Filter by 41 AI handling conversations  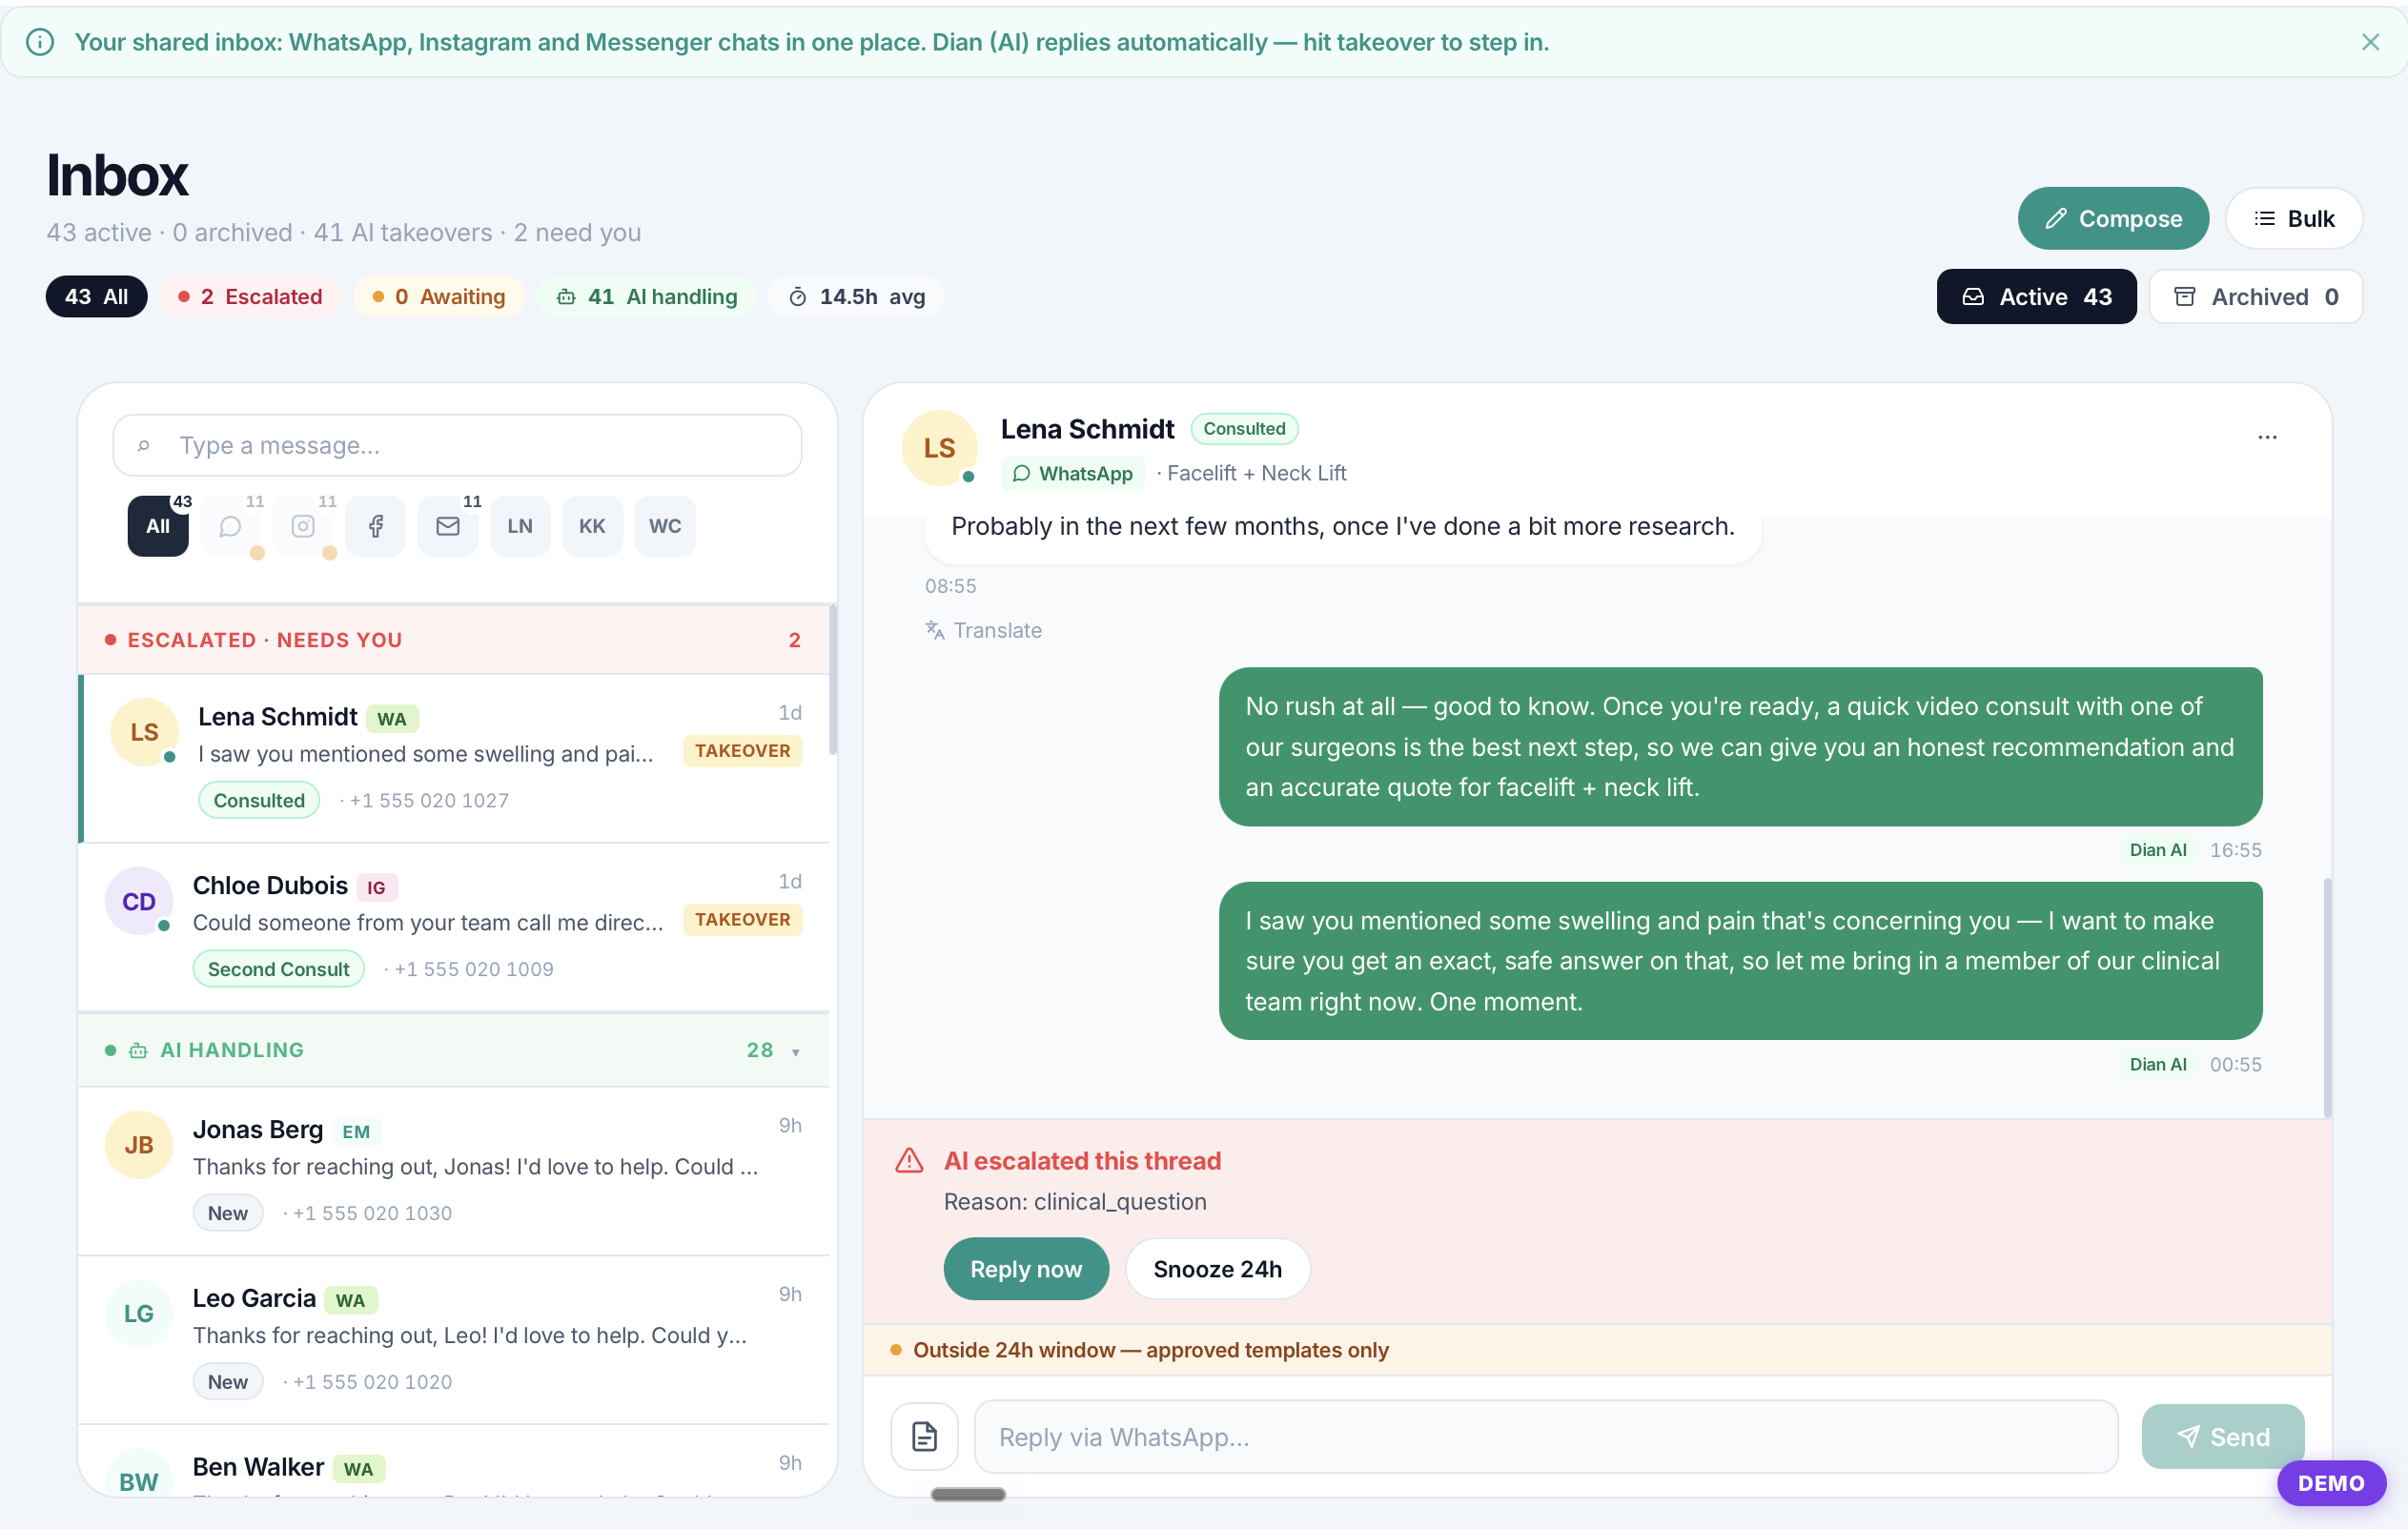(x=648, y=296)
